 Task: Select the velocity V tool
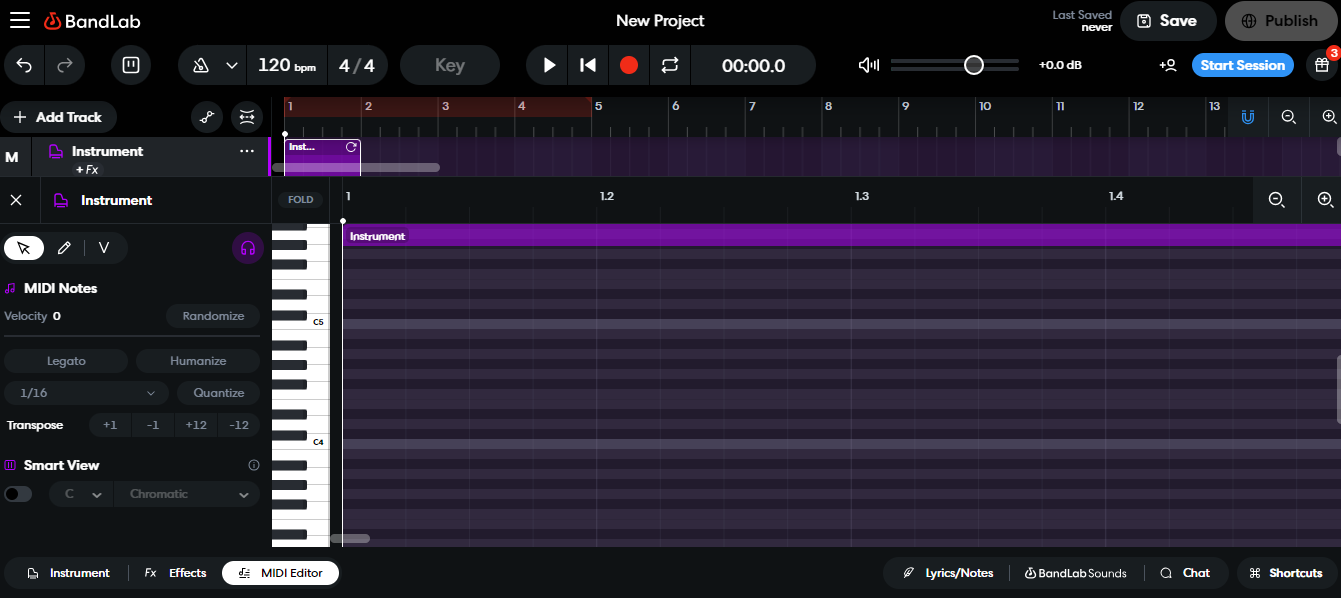click(103, 248)
